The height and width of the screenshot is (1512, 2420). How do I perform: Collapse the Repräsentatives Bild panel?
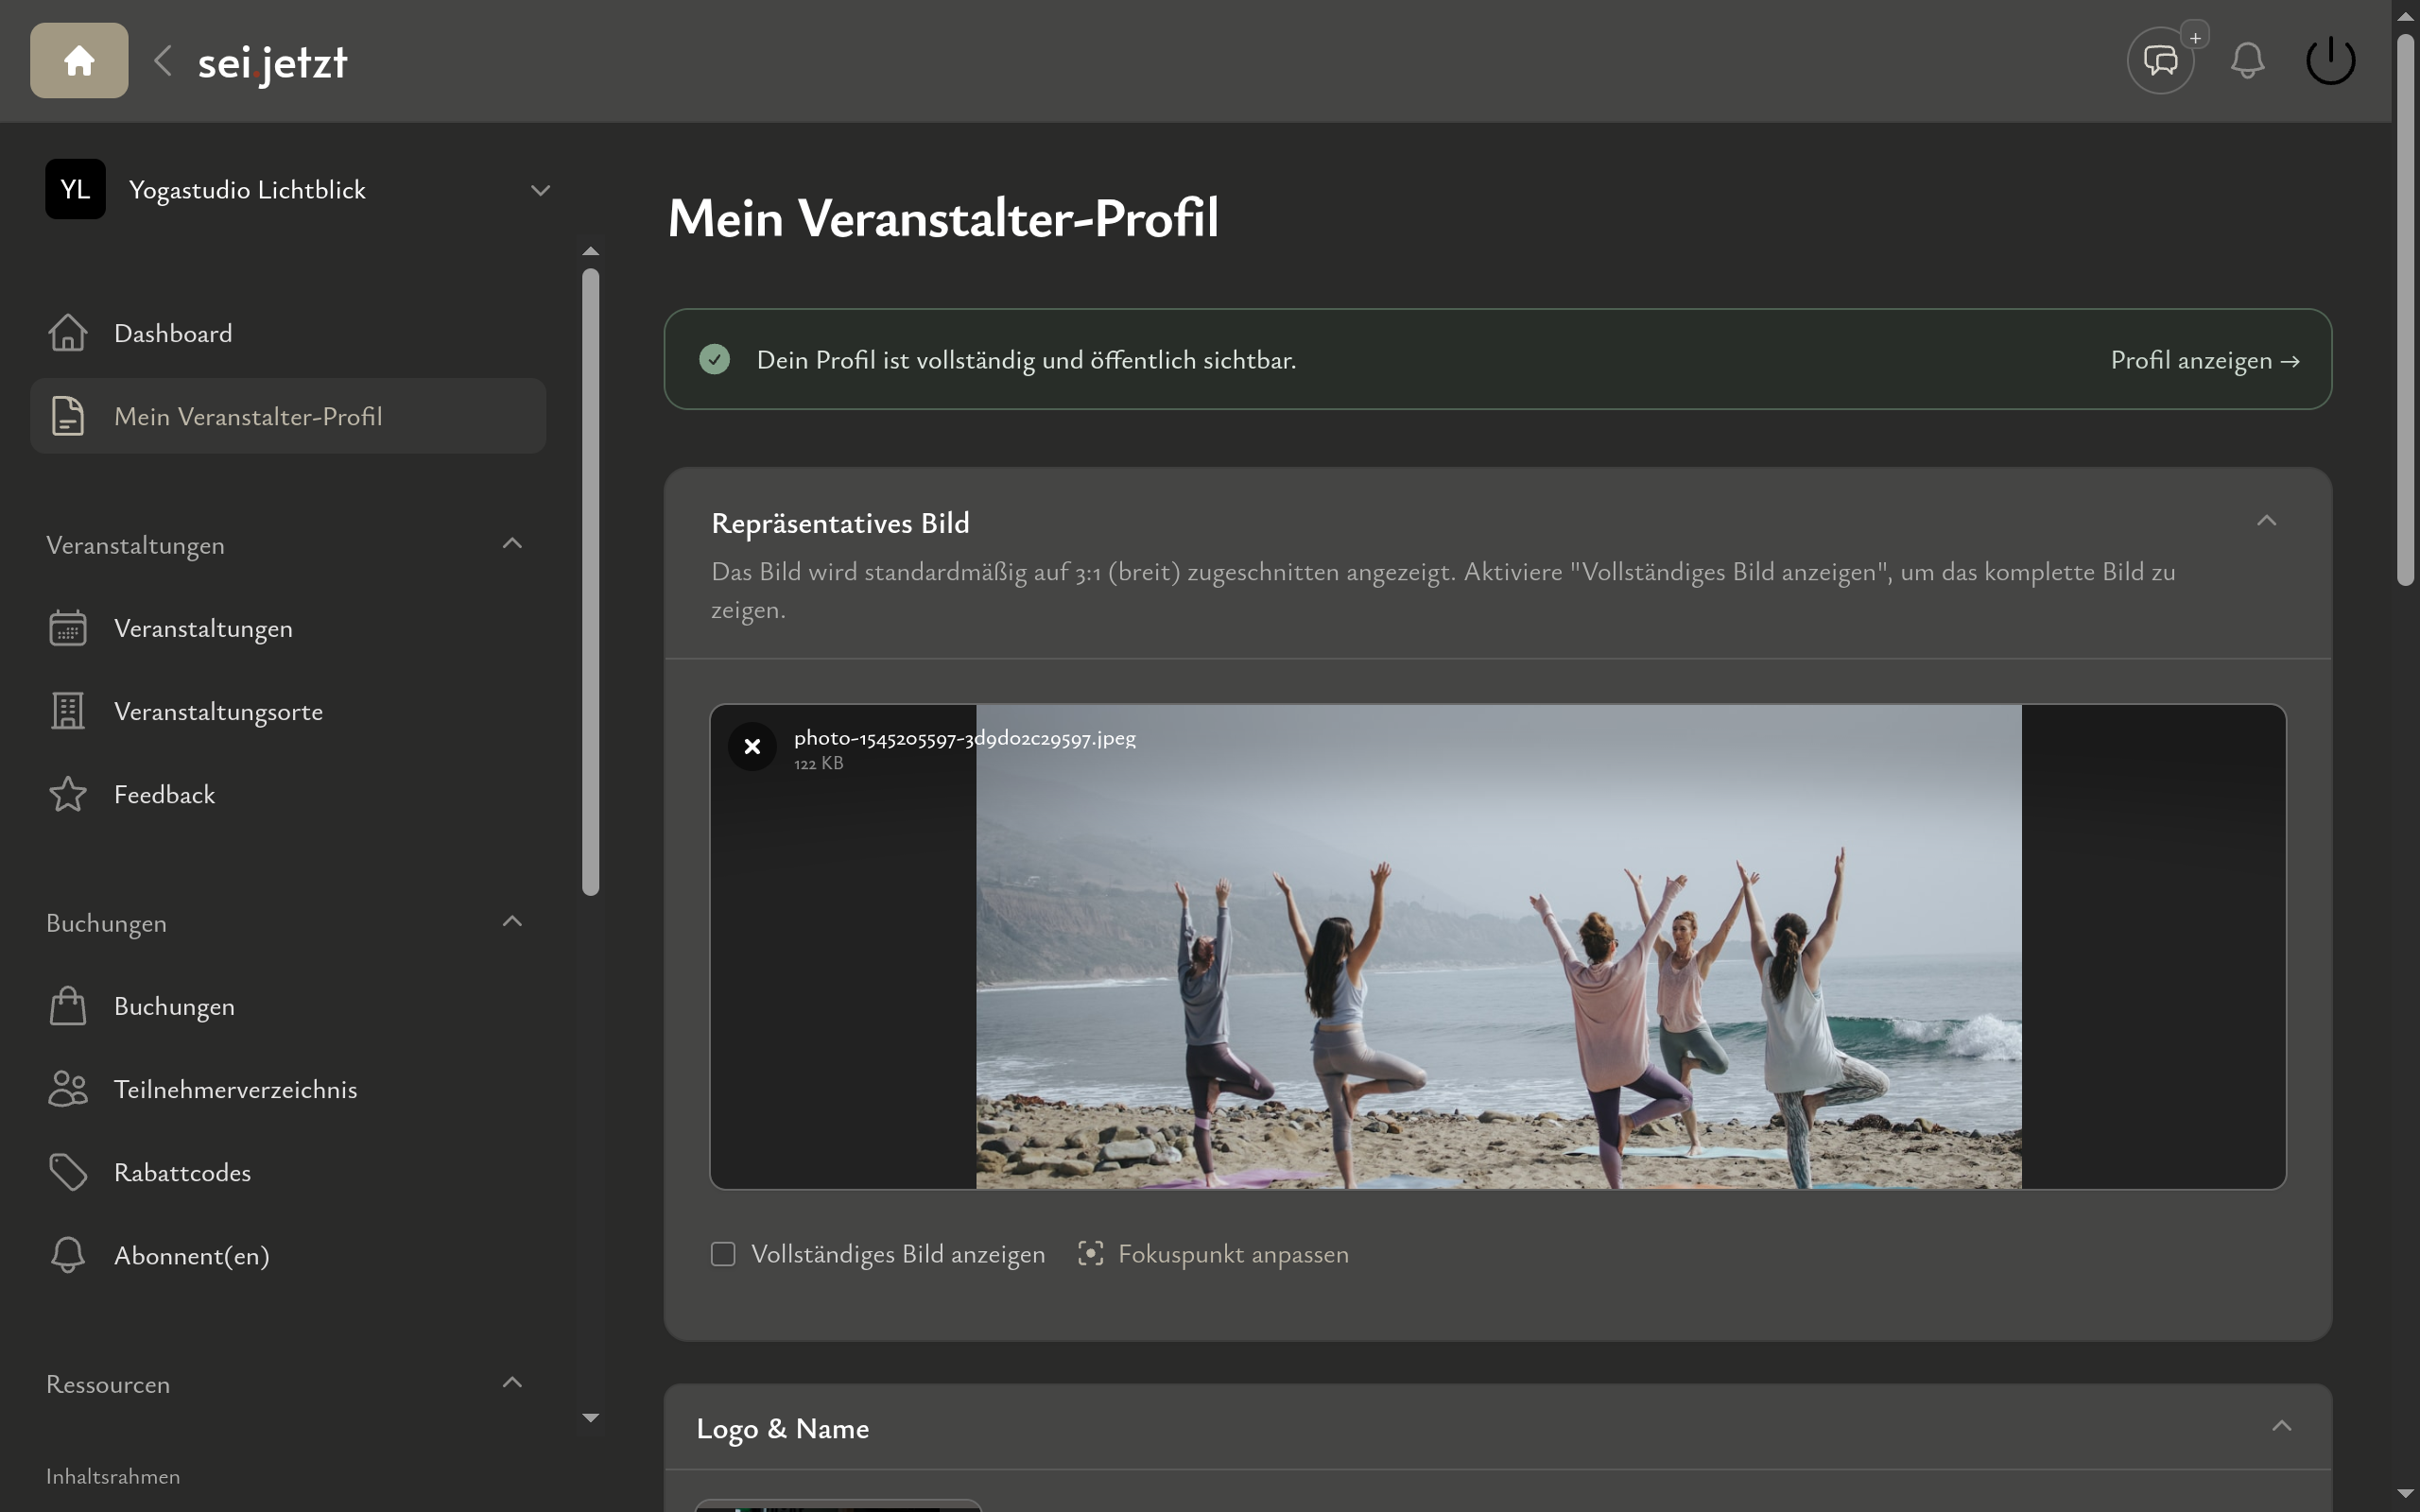point(2266,521)
